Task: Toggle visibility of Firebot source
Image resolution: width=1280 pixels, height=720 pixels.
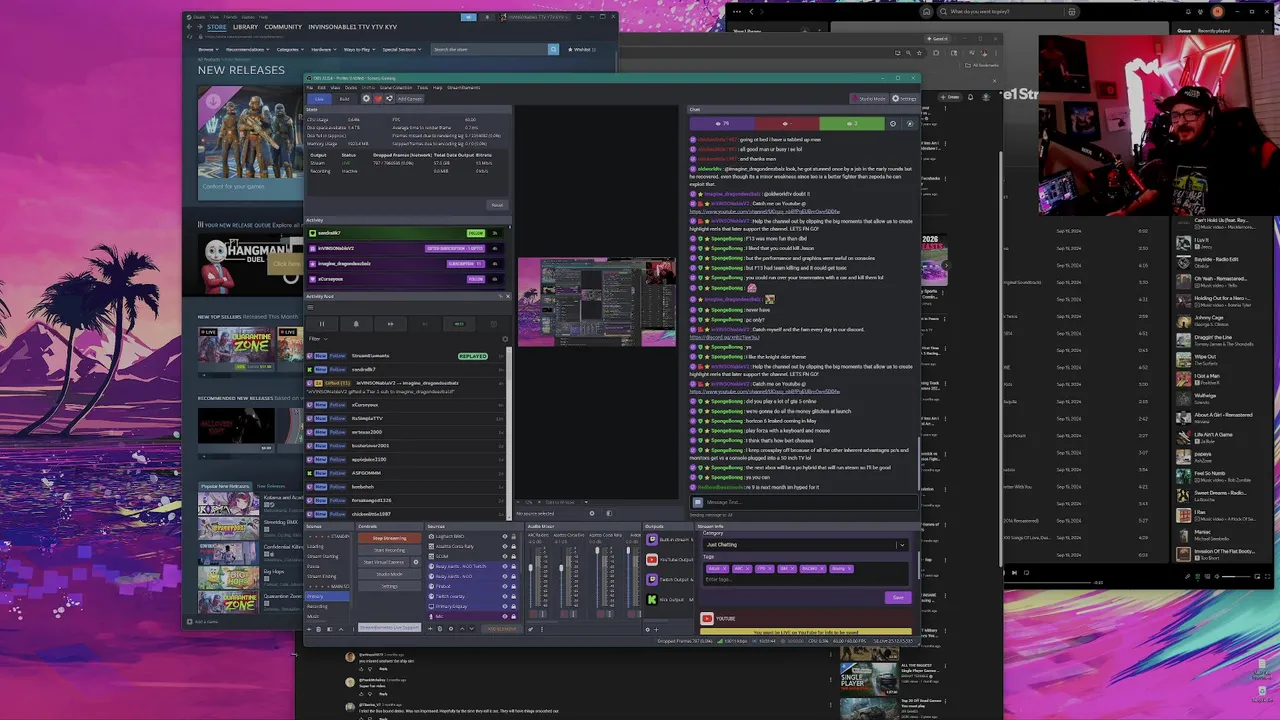Action: [x=505, y=586]
